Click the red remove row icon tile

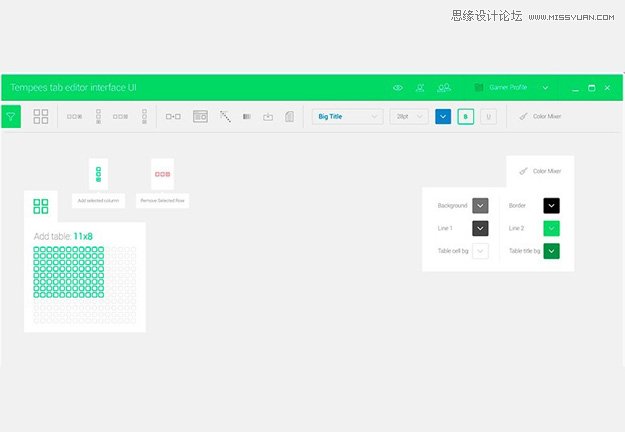(x=163, y=174)
